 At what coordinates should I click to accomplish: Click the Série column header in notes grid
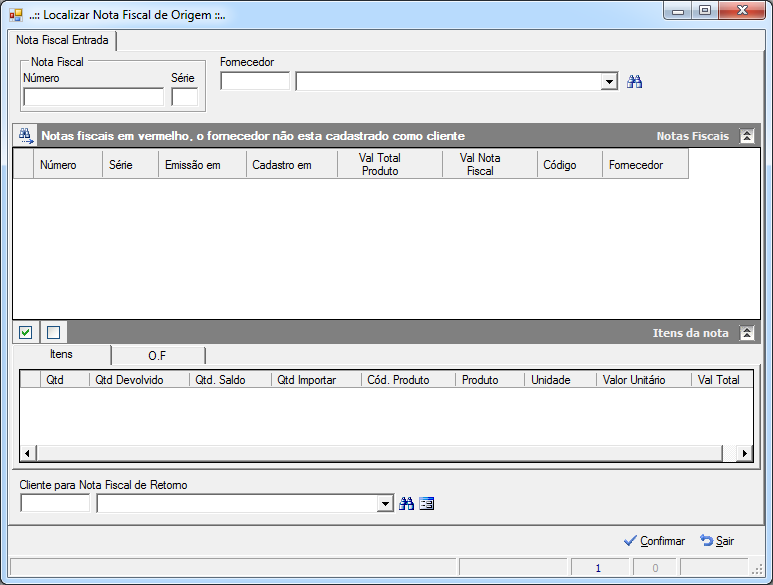tap(130, 165)
